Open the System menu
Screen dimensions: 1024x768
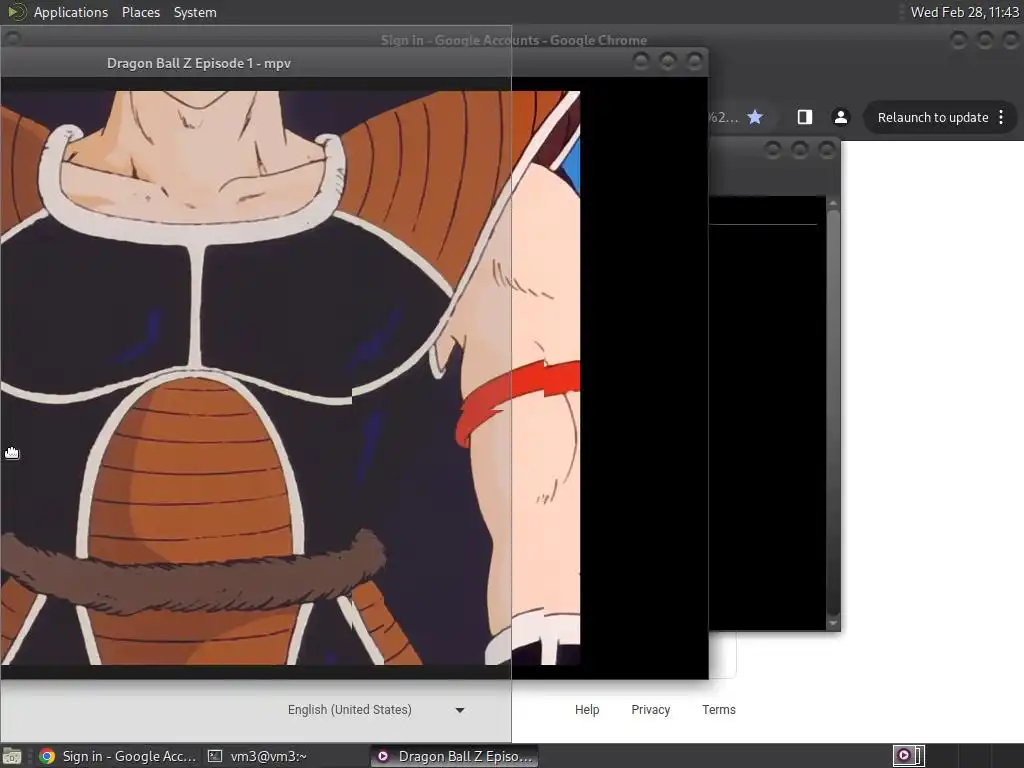(x=195, y=12)
